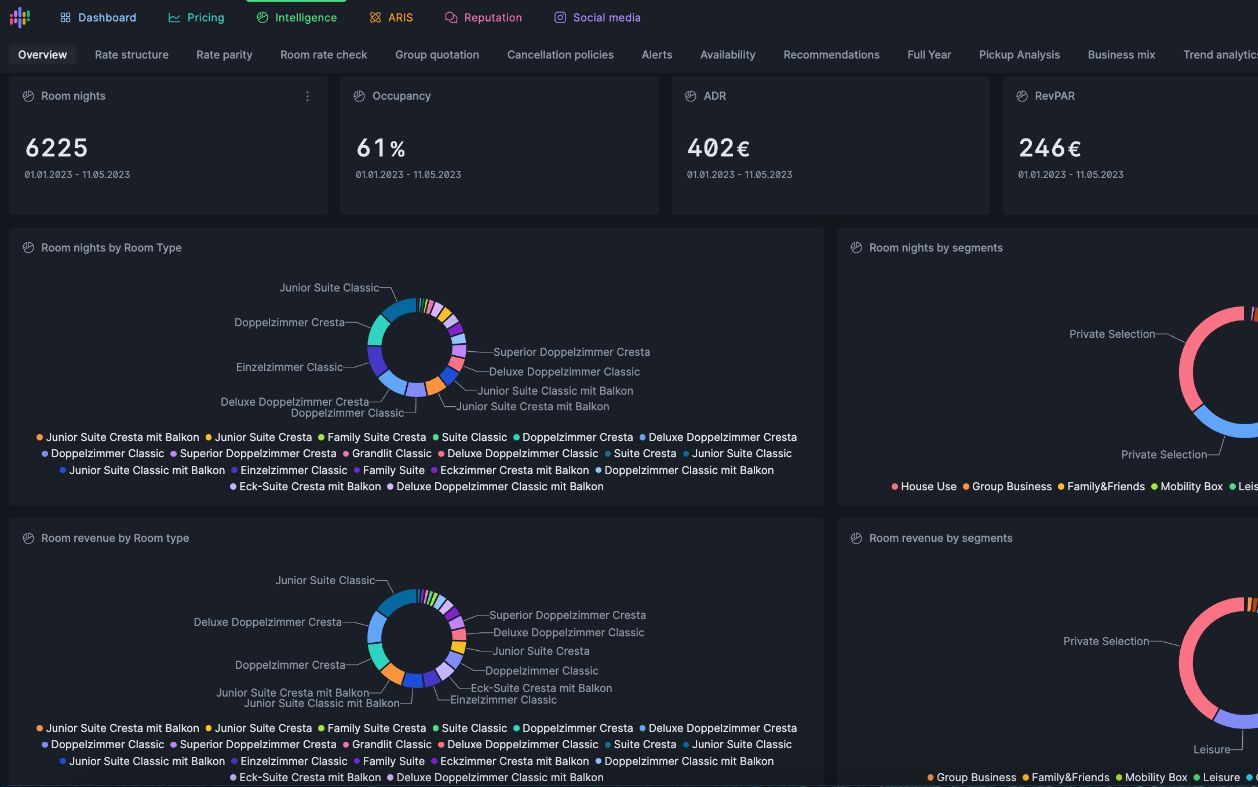Click the RevPAR card icon
Screen dimensions: 1258x787
coord(1022,96)
